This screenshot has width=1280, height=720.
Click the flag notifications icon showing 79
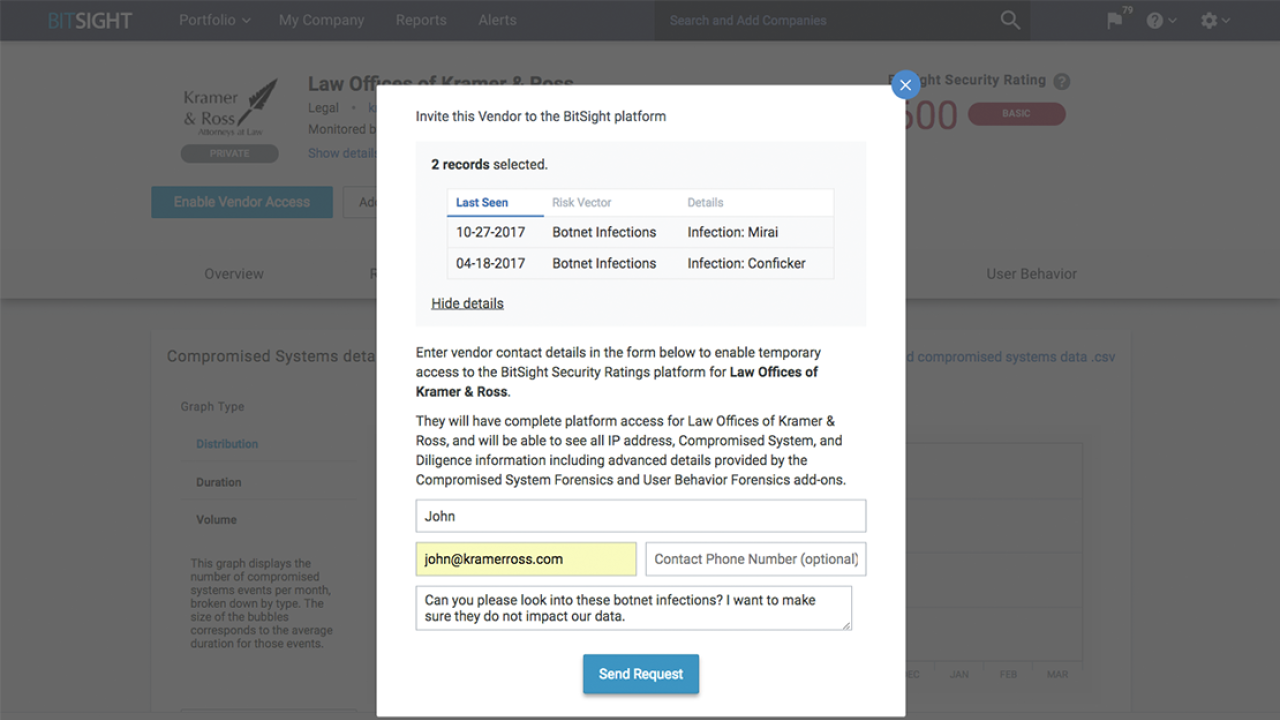point(1113,20)
